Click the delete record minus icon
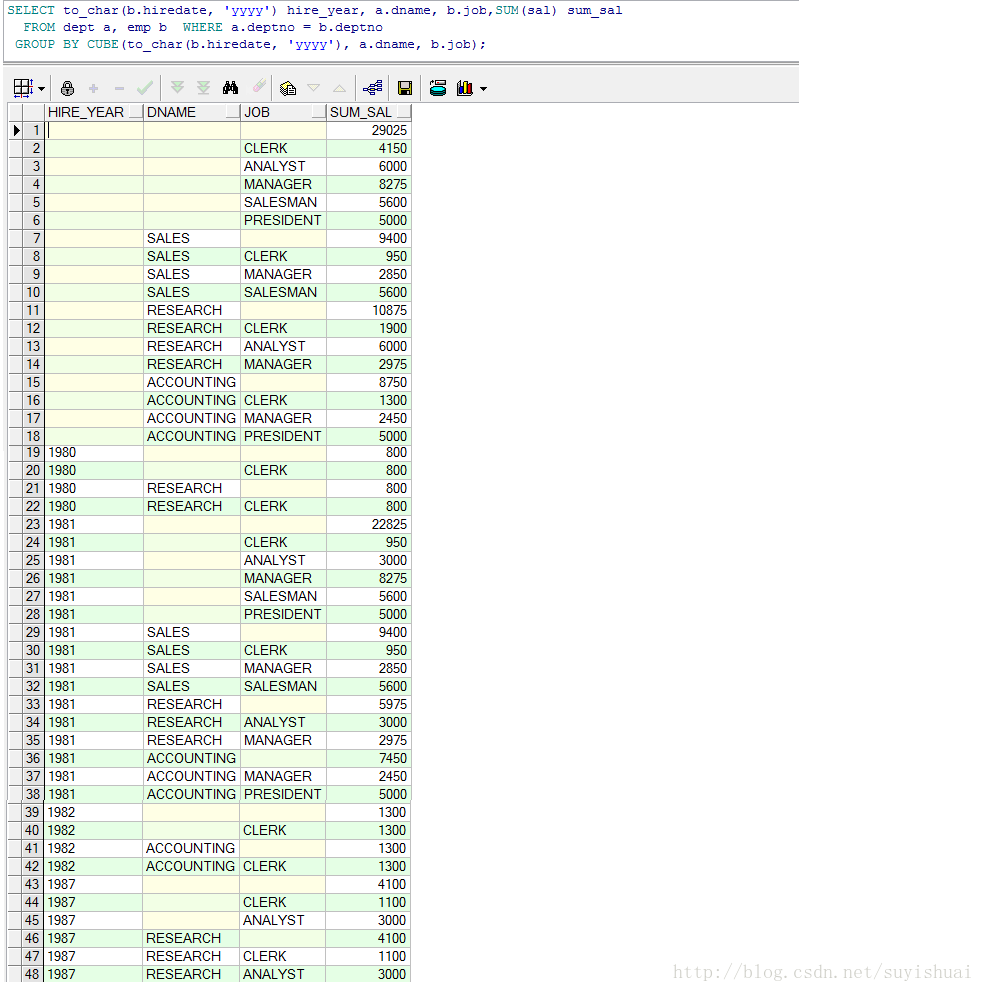Screen dimensions: 984x992 (x=120, y=89)
